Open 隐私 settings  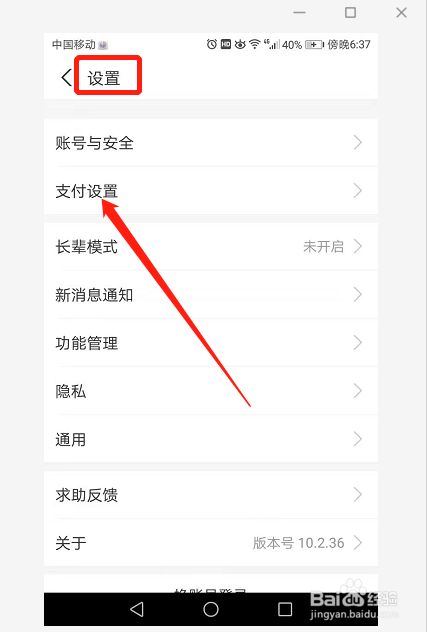[x=211, y=391]
